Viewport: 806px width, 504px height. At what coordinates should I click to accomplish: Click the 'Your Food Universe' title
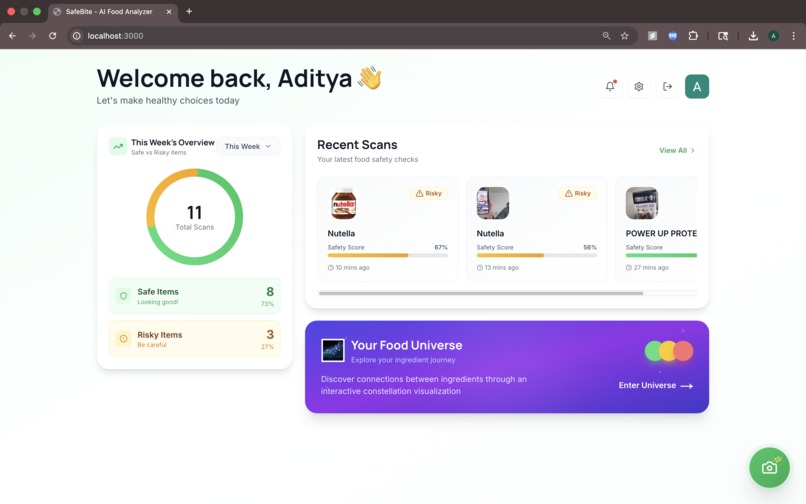[407, 345]
